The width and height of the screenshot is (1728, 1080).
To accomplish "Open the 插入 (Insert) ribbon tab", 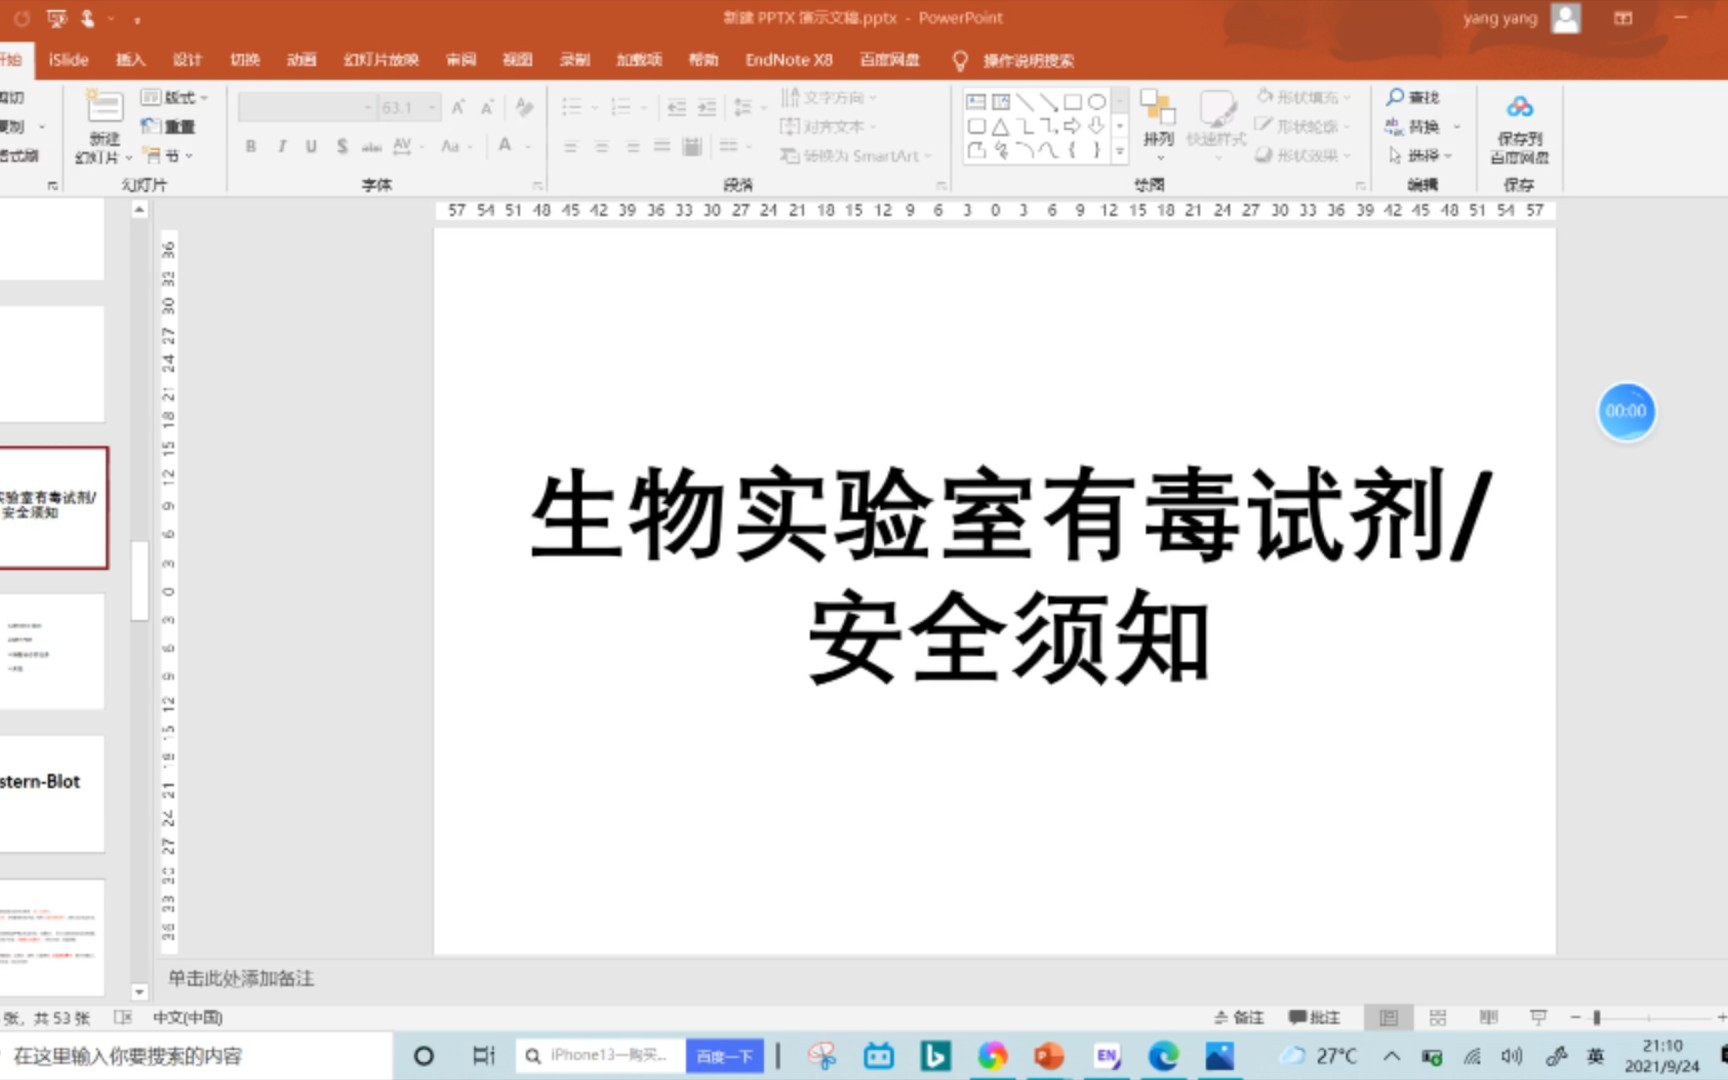I will (130, 60).
